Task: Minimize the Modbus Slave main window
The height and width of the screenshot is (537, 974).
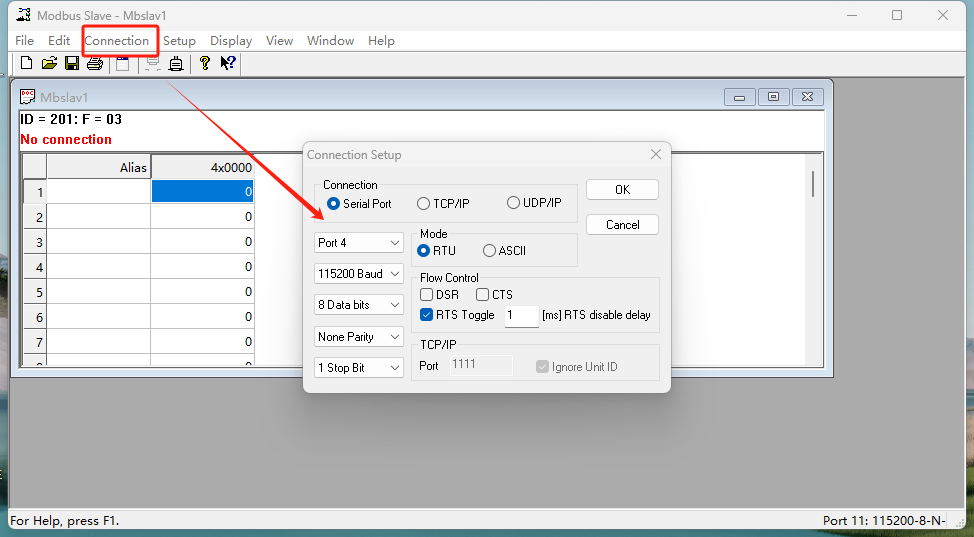Action: [x=852, y=15]
